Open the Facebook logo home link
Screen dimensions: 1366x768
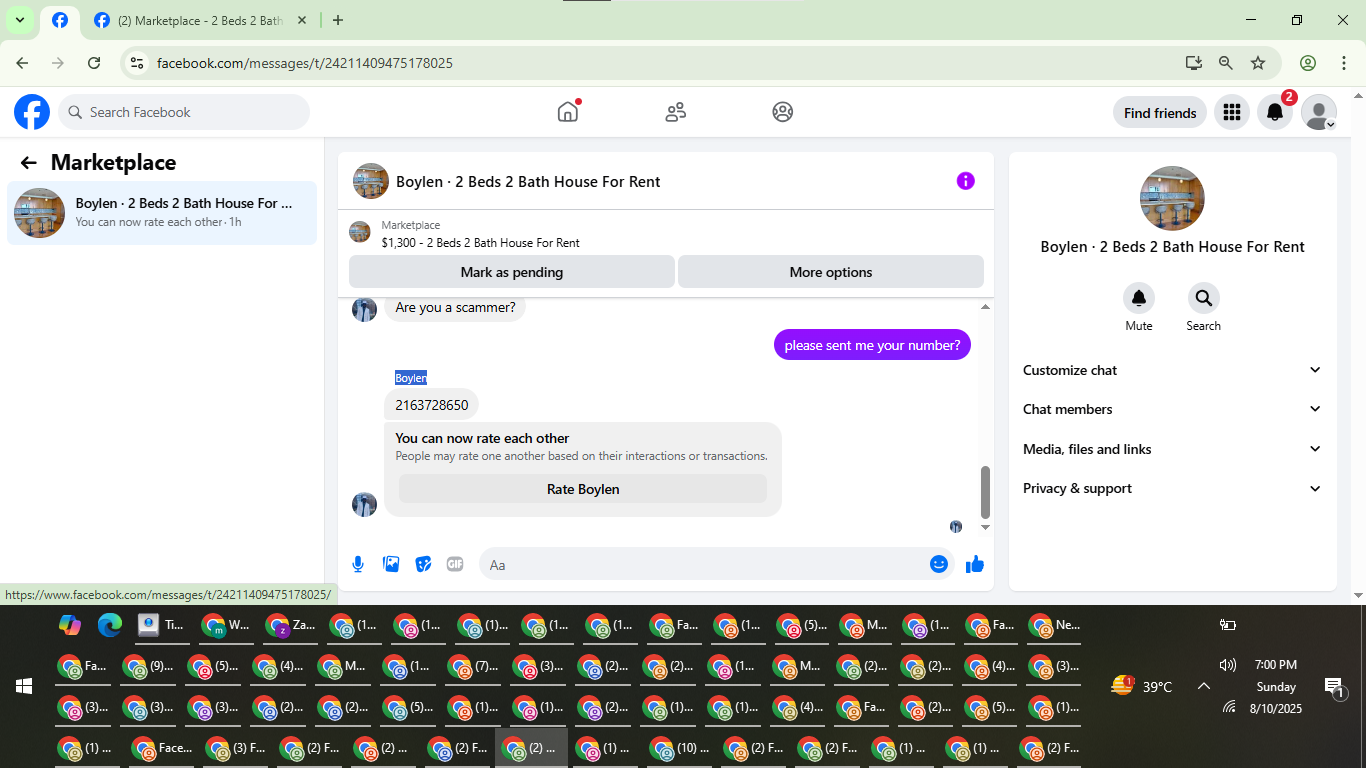(x=32, y=112)
